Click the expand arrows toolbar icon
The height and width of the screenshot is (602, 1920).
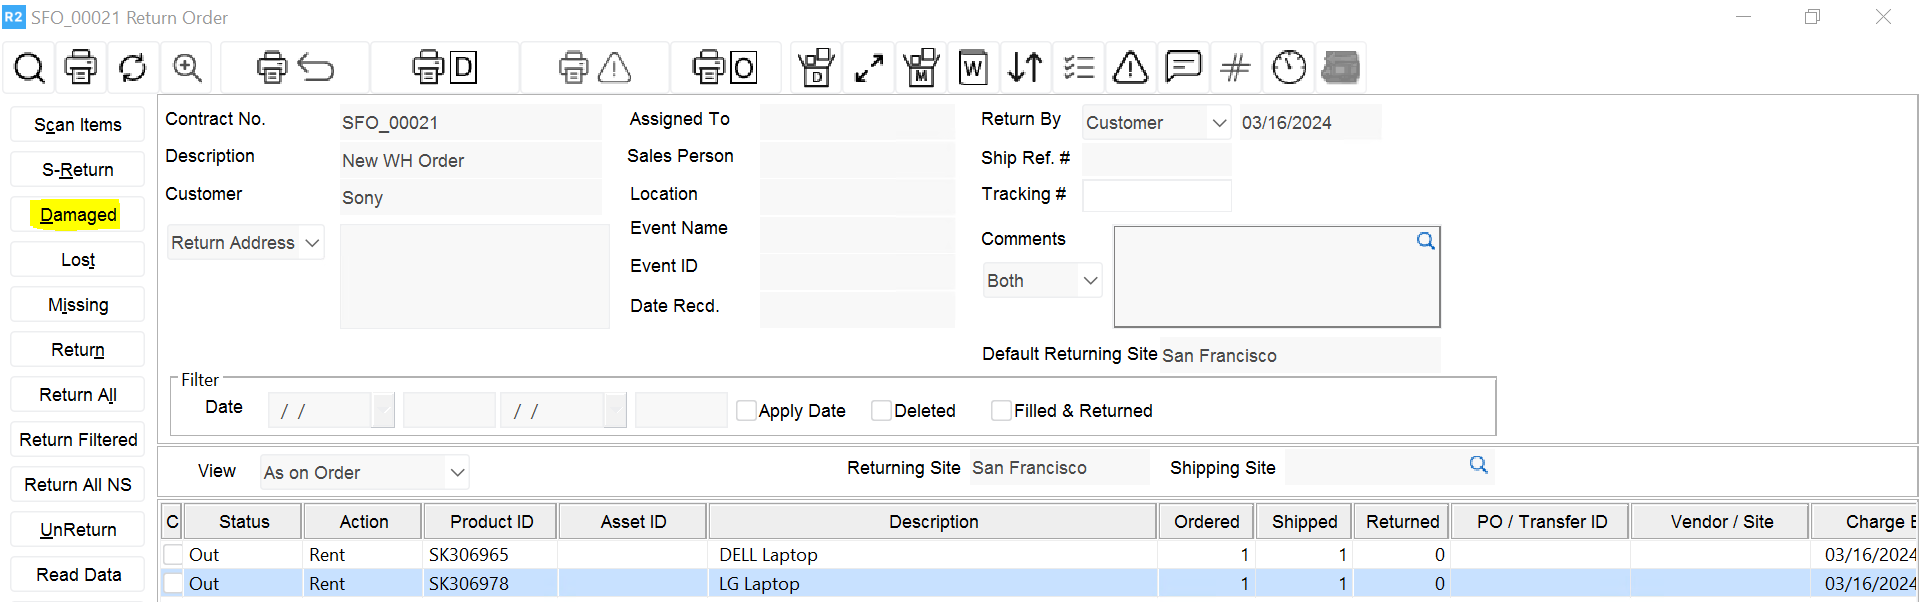coord(869,68)
